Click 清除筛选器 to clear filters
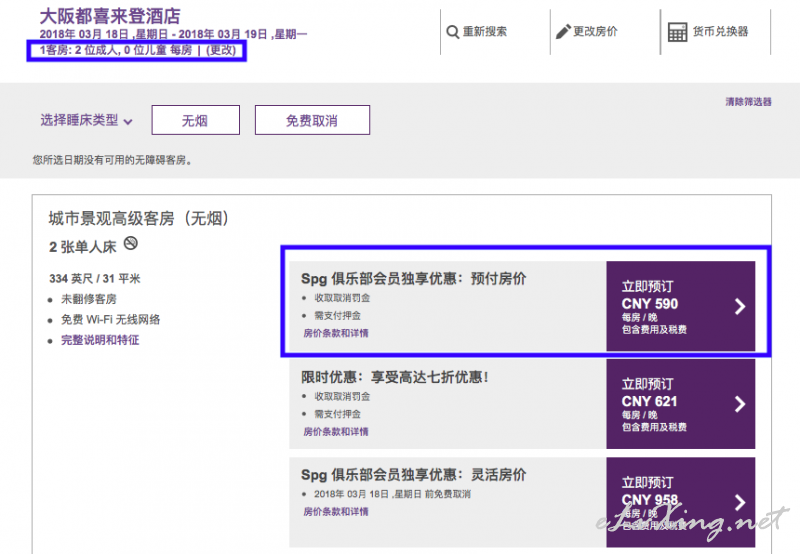 tap(748, 102)
